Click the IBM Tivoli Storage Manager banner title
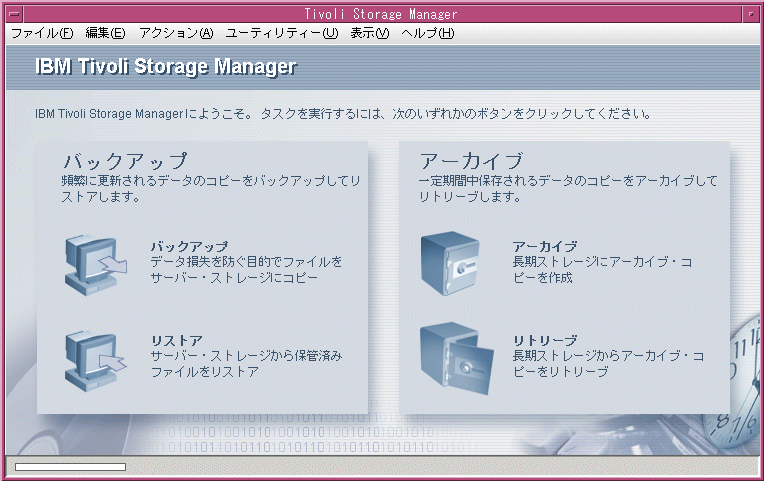Viewport: 764px width, 481px height. (166, 67)
